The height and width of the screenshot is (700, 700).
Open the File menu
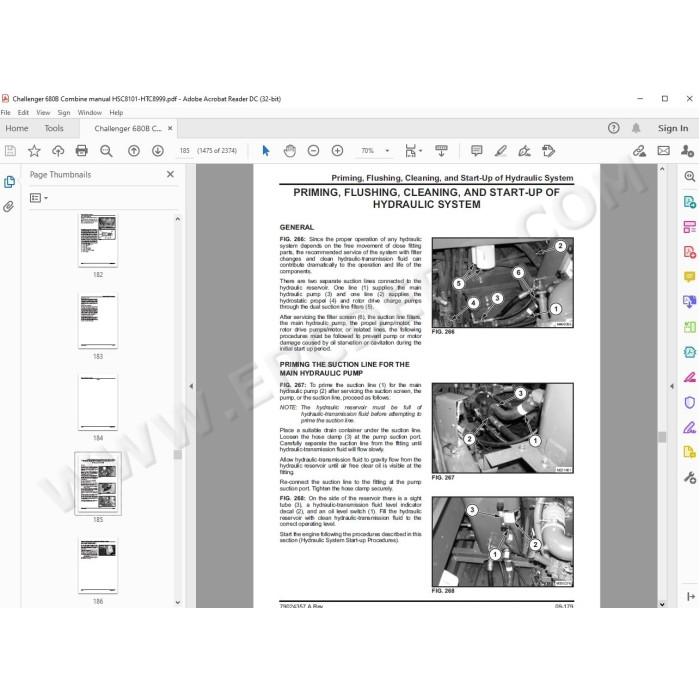coord(6,112)
